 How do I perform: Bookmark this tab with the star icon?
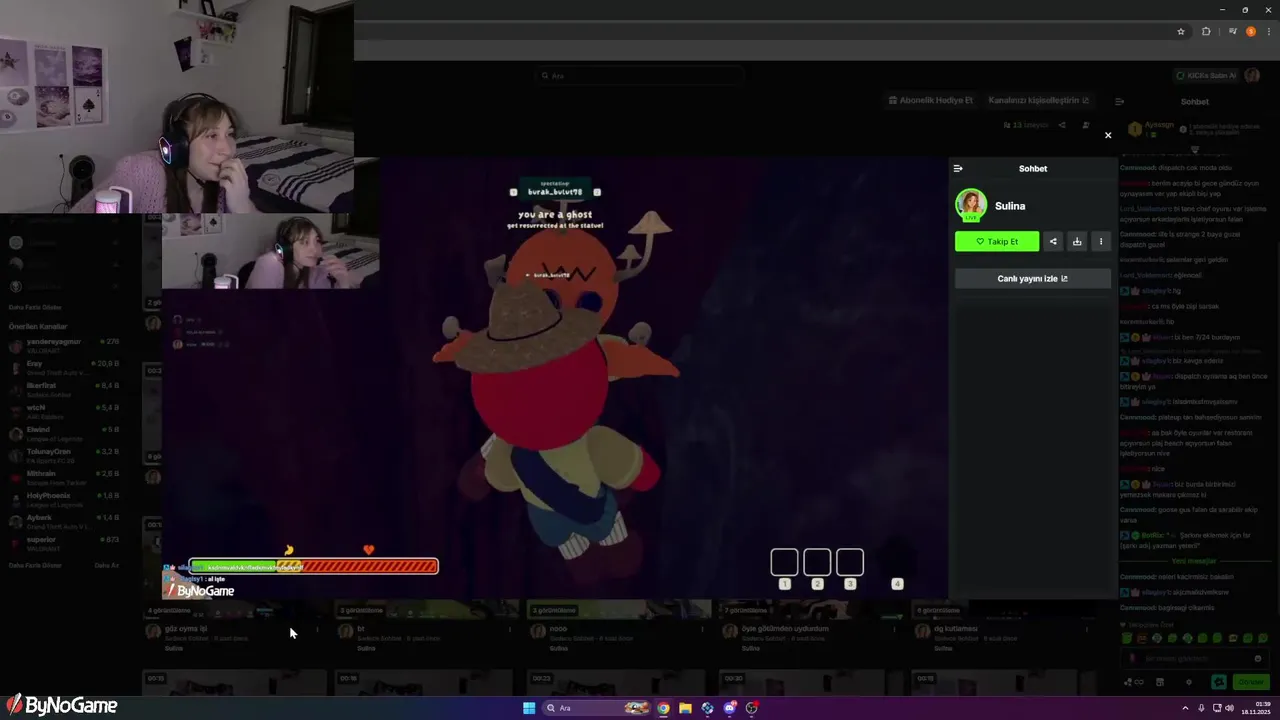[1181, 31]
